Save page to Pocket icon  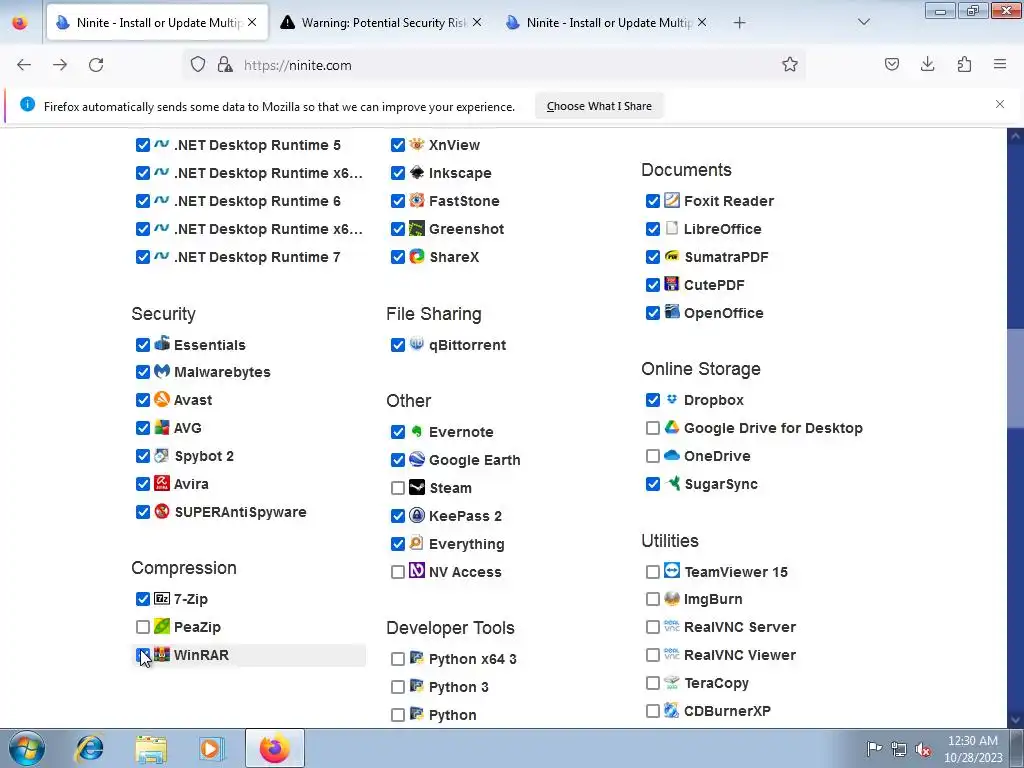(891, 64)
